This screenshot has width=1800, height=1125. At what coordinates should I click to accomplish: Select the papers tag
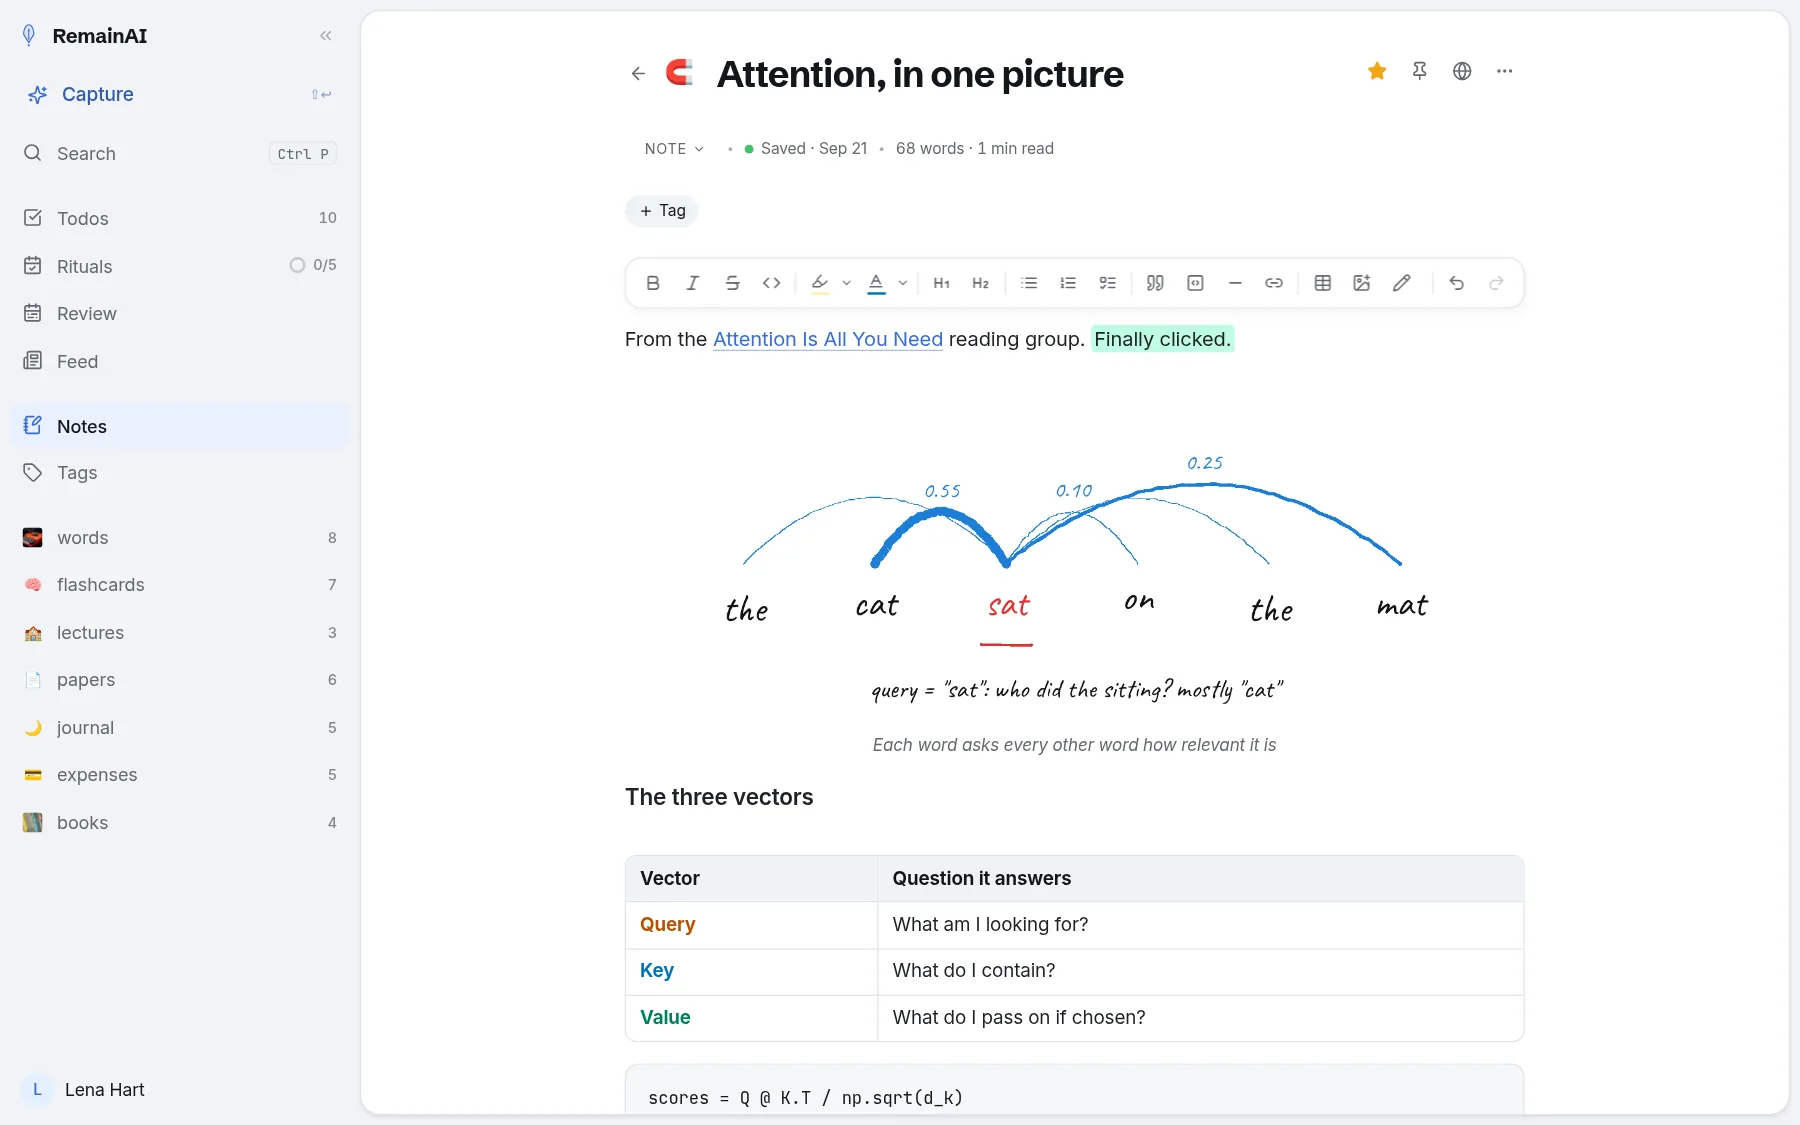pos(180,680)
